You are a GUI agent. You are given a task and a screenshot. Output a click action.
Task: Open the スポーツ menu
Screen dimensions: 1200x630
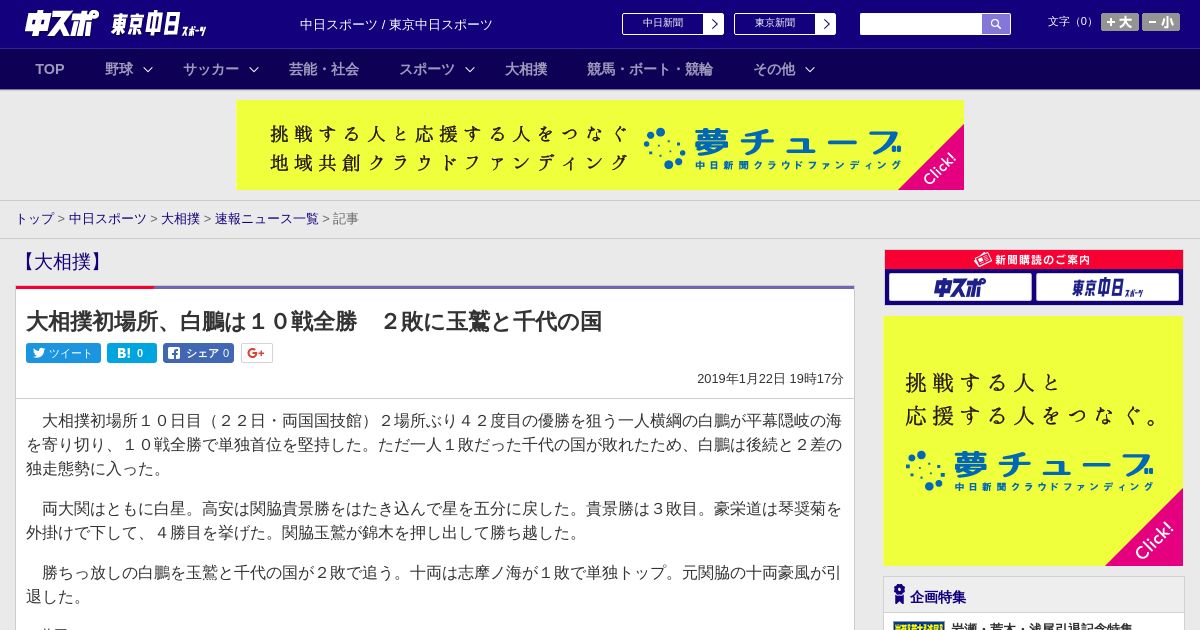click(427, 69)
